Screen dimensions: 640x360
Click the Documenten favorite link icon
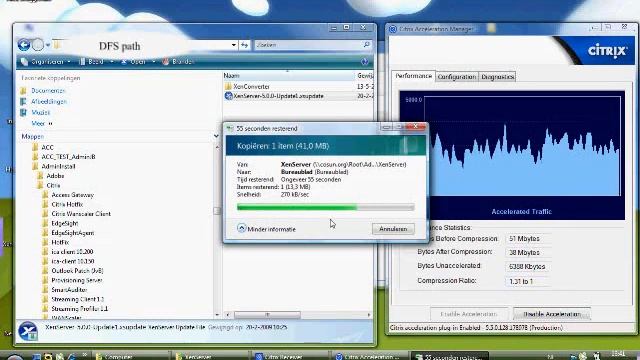tap(23, 91)
